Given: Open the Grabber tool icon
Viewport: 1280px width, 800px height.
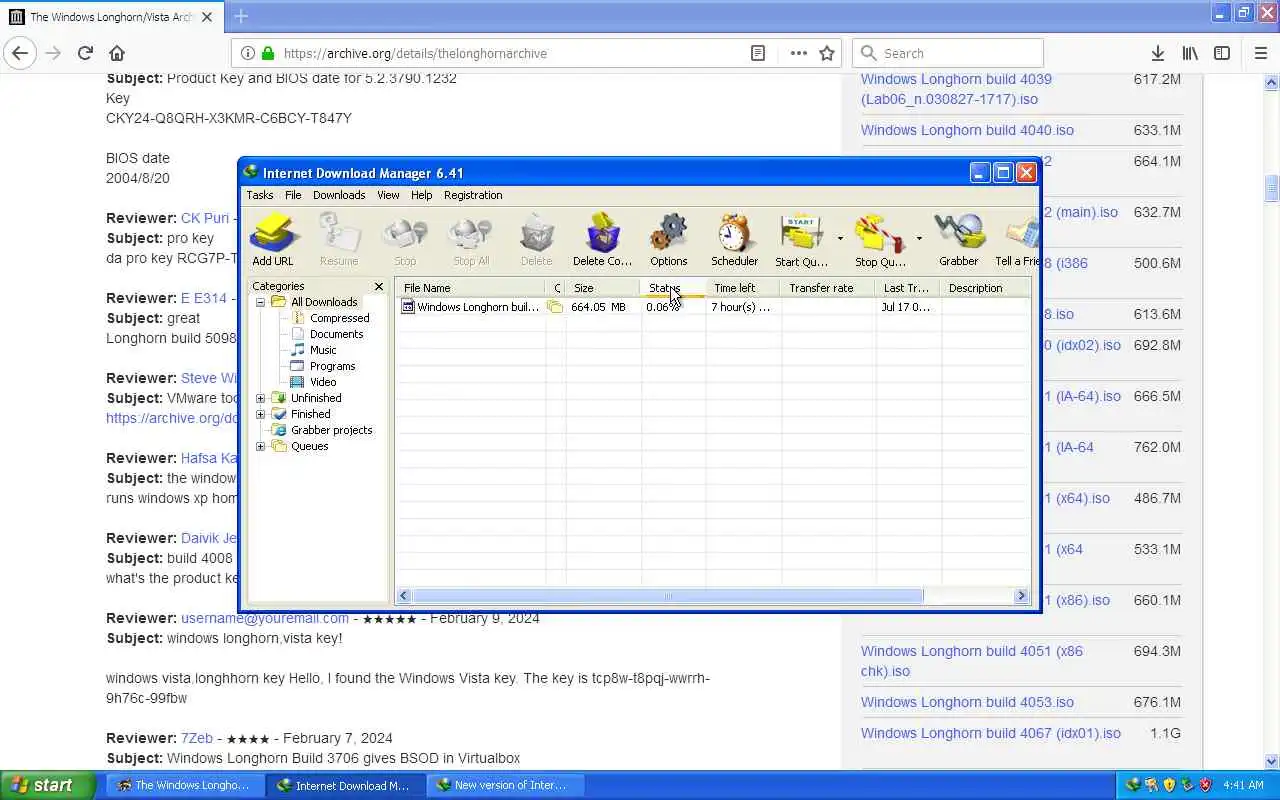Looking at the screenshot, I should [x=958, y=240].
